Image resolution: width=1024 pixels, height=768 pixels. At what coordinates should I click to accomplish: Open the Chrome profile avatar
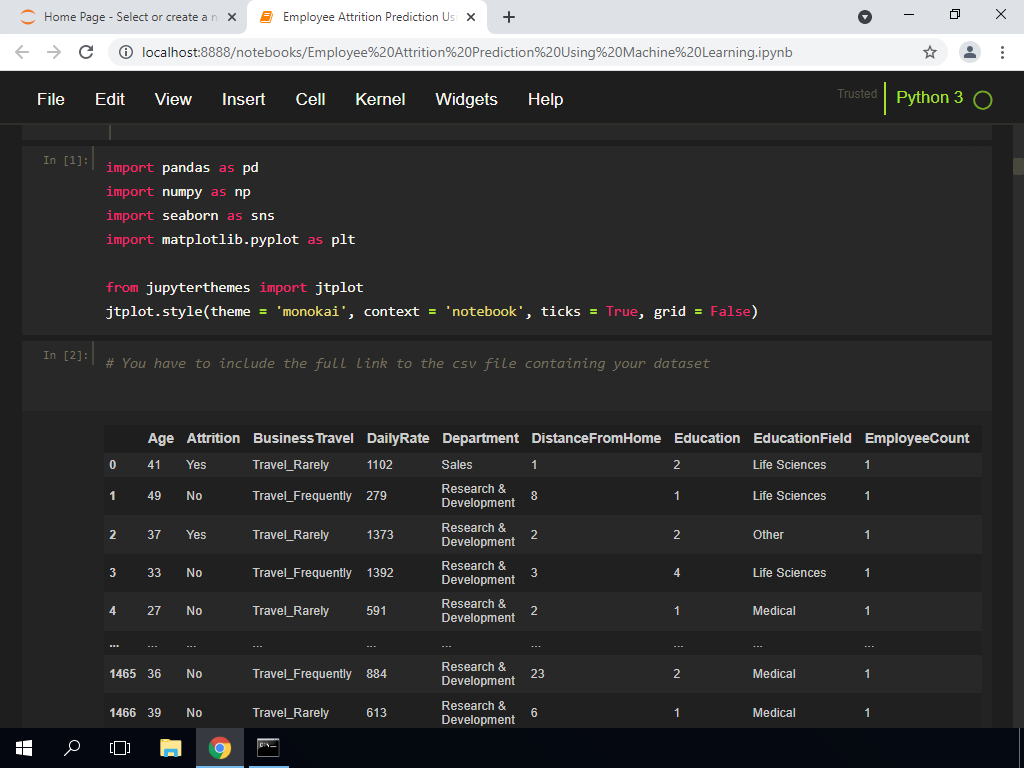(969, 52)
